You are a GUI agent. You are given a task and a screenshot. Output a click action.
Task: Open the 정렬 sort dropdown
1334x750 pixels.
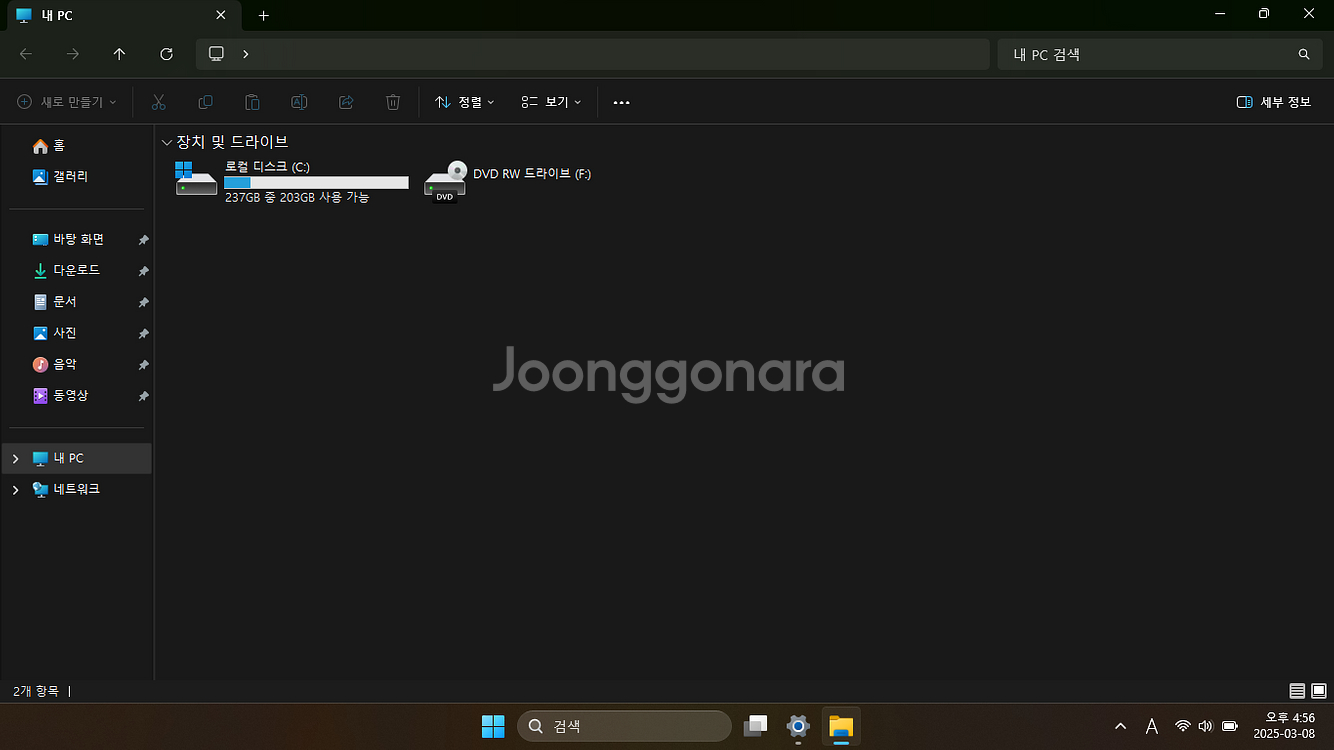point(464,102)
